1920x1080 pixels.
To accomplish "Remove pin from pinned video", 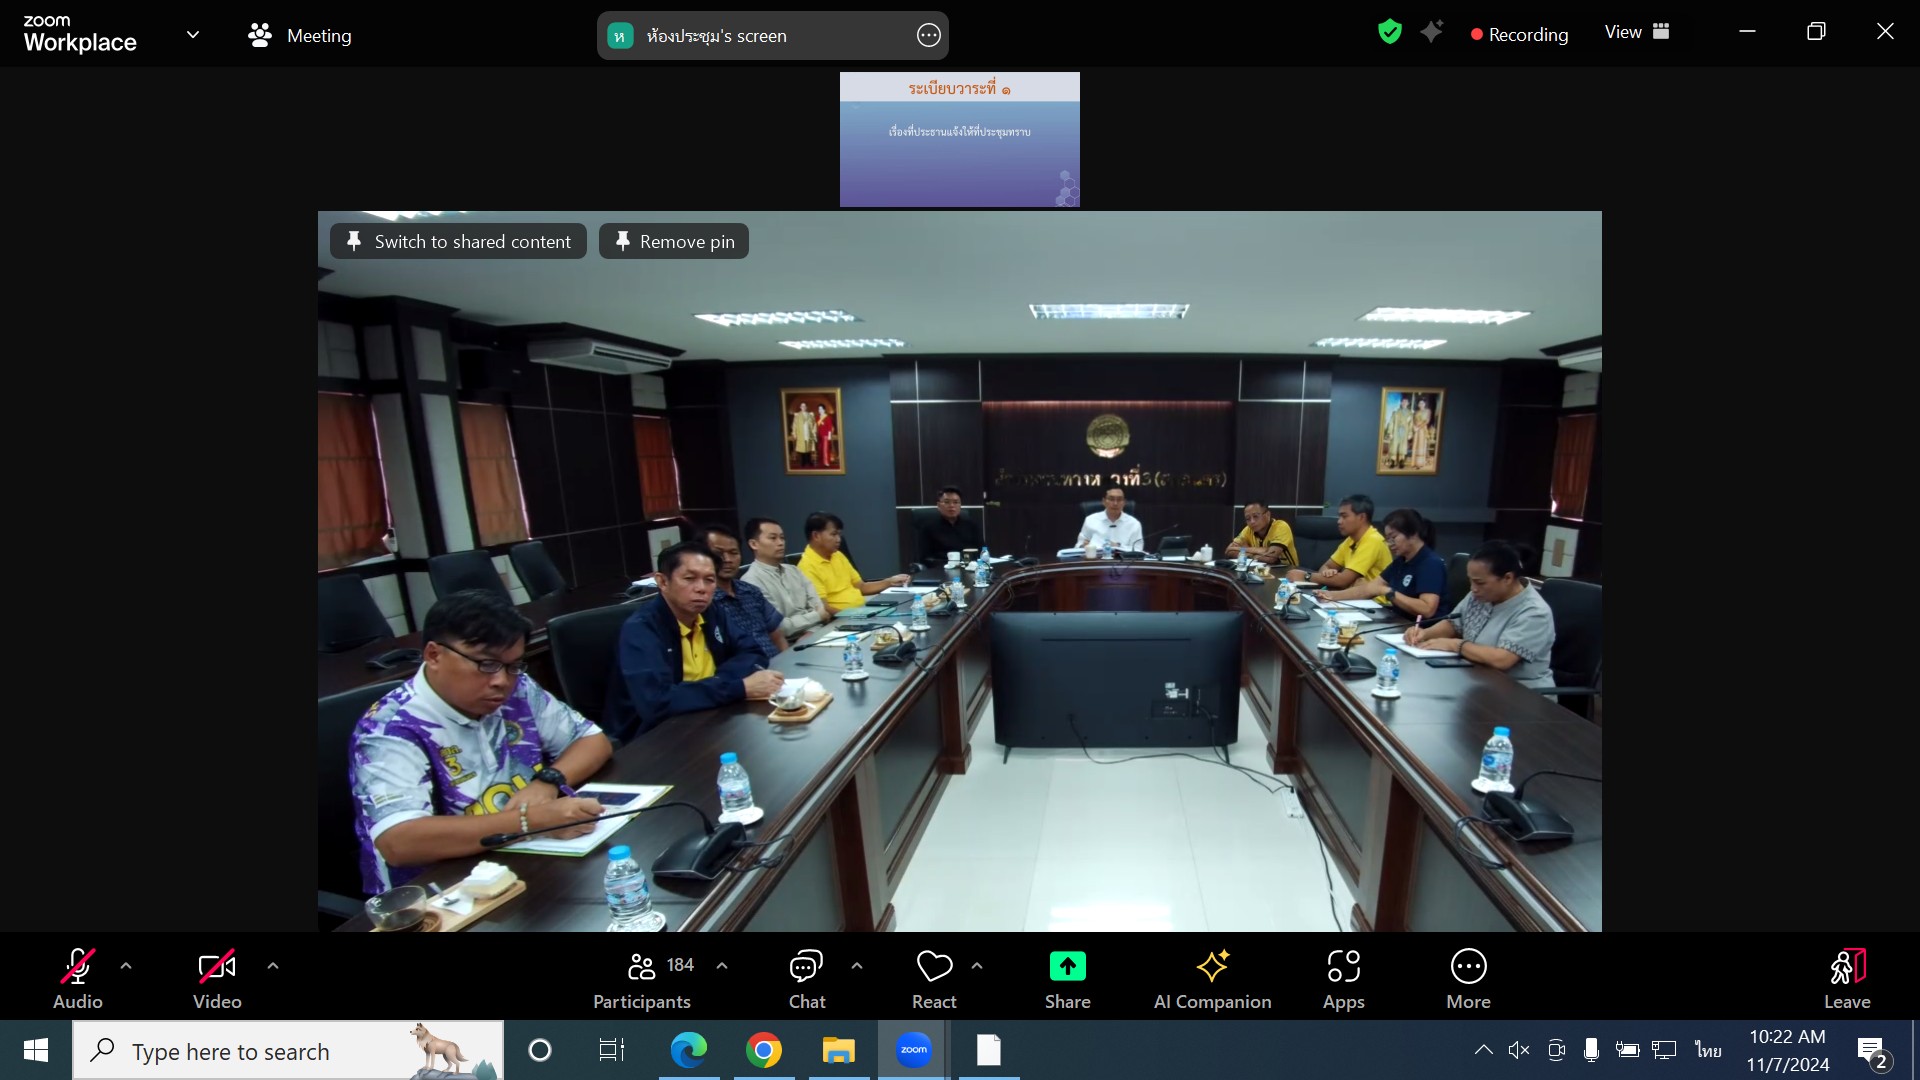I will coord(674,241).
